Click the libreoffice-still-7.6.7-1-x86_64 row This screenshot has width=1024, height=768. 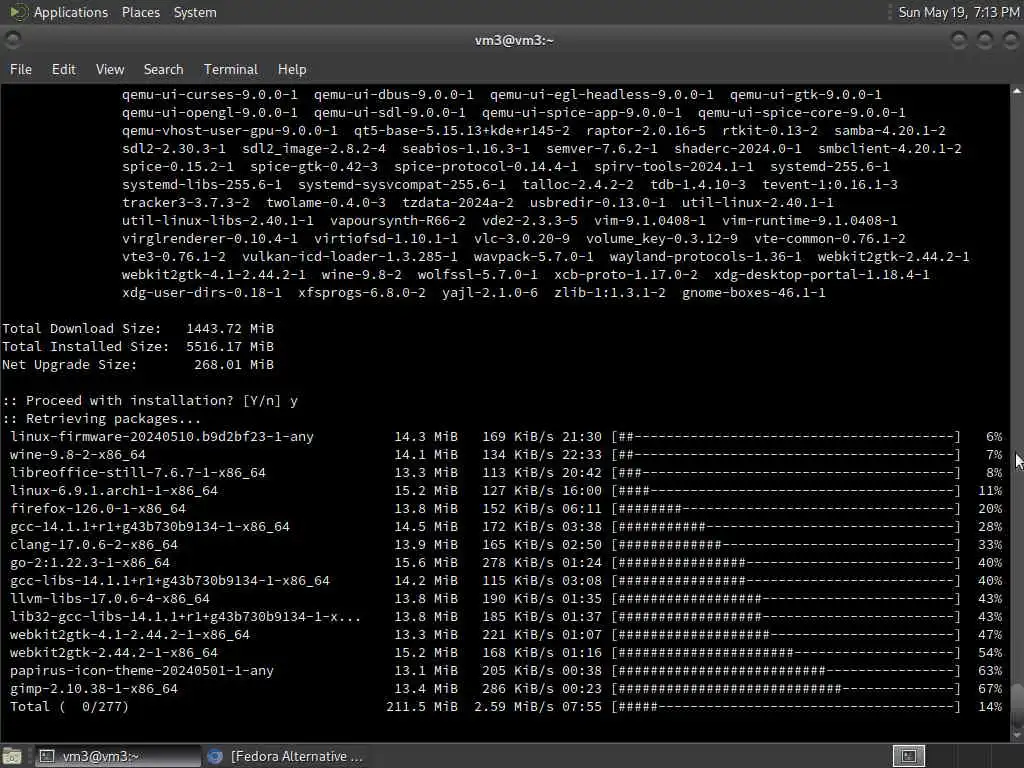(x=505, y=472)
